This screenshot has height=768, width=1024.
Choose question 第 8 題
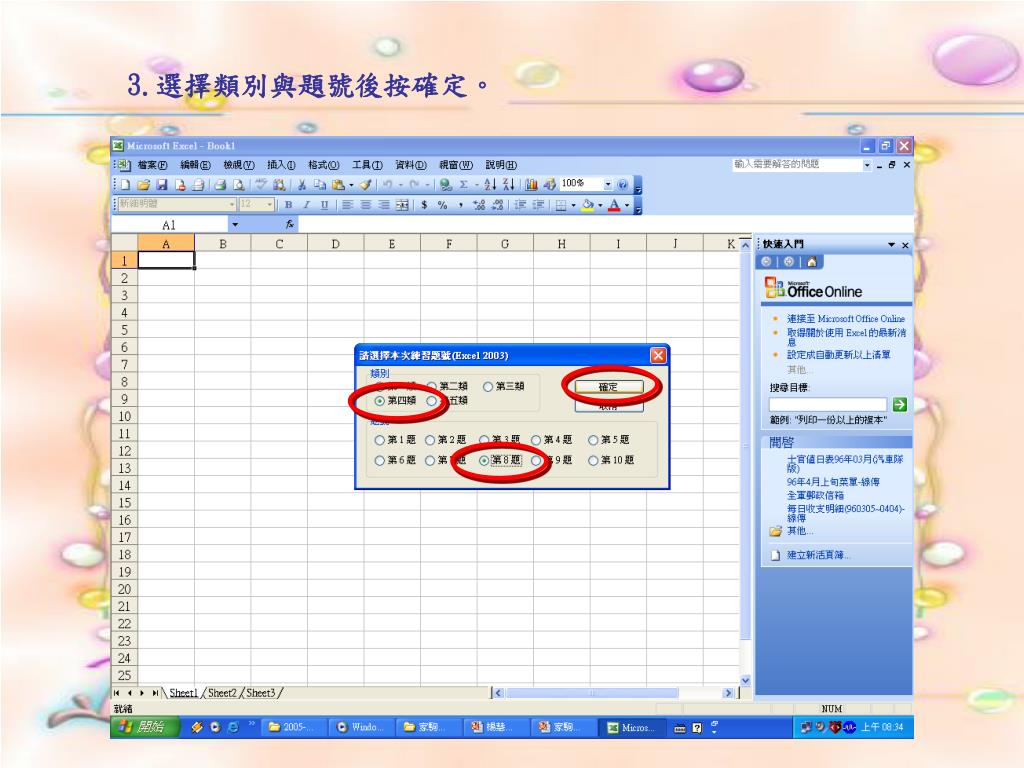(x=484, y=460)
